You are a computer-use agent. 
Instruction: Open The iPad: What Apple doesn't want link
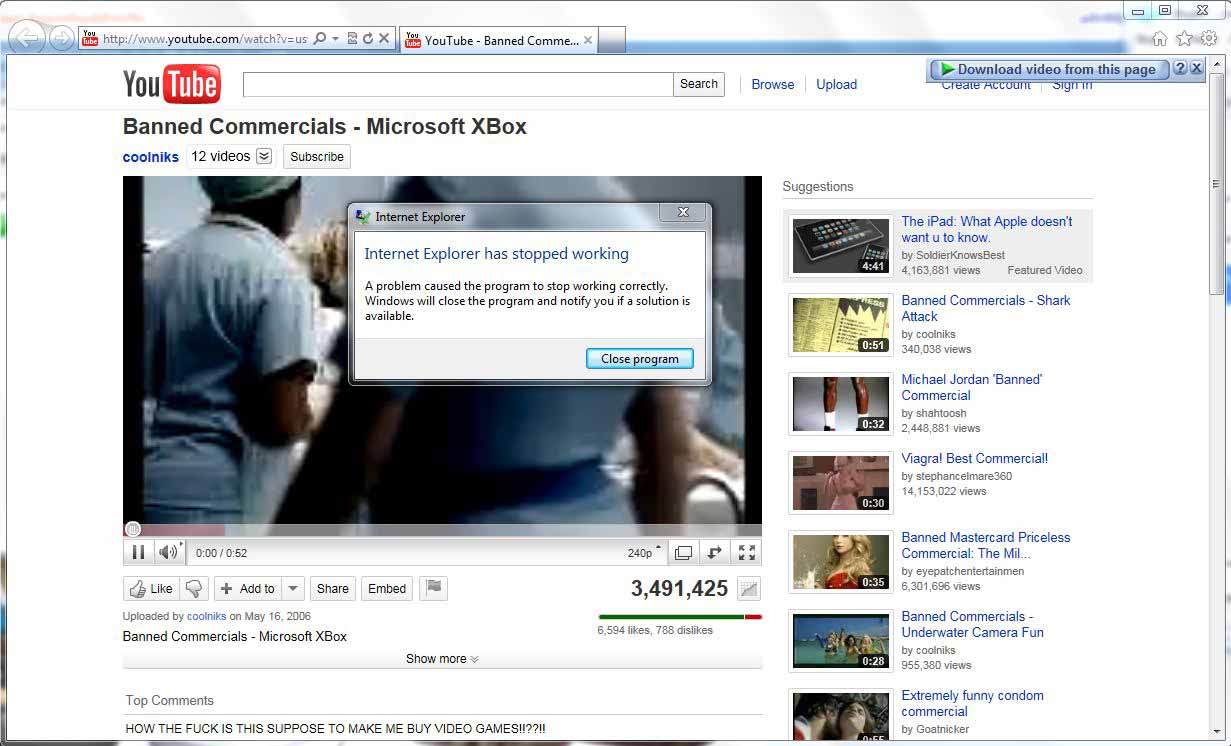pyautogui.click(x=987, y=229)
